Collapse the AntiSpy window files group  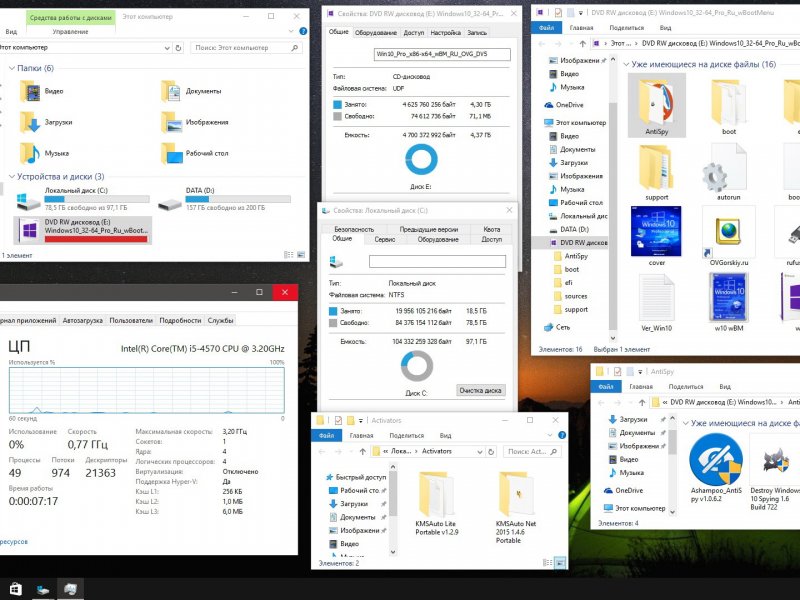[686, 423]
